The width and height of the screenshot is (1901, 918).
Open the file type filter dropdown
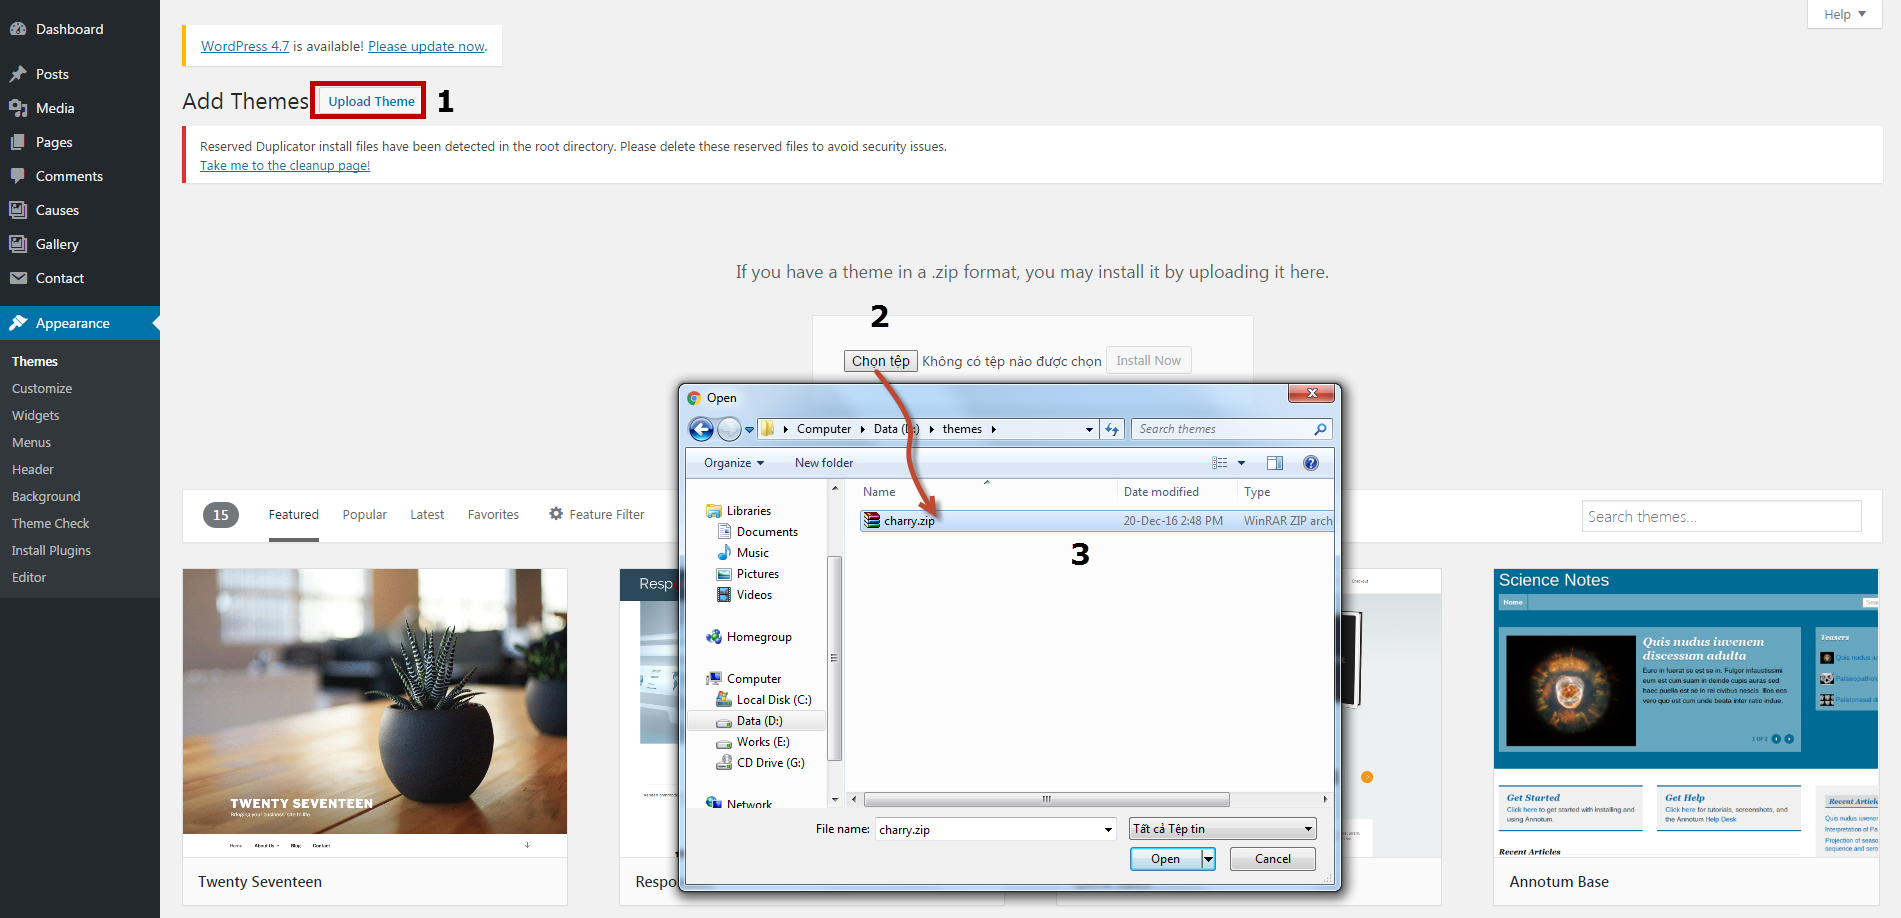click(x=1308, y=829)
